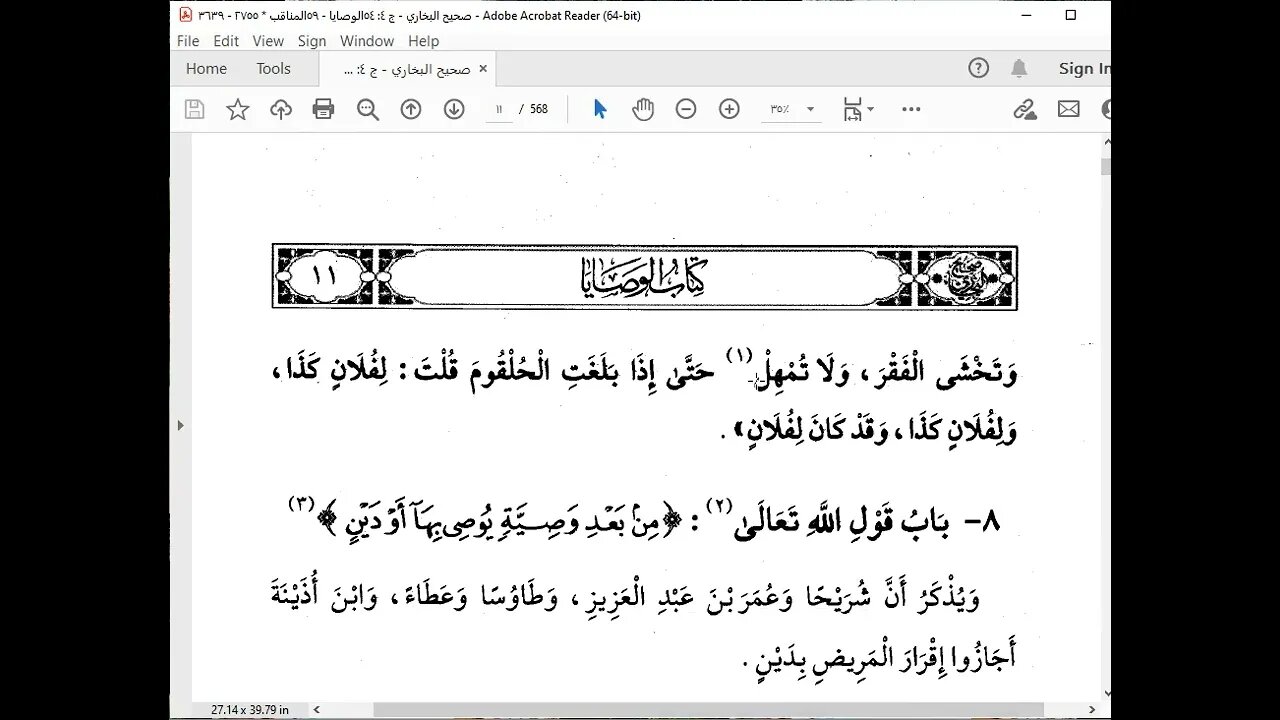Activate the Selection arrow tool
Image resolution: width=1280 pixels, height=720 pixels.
600,110
